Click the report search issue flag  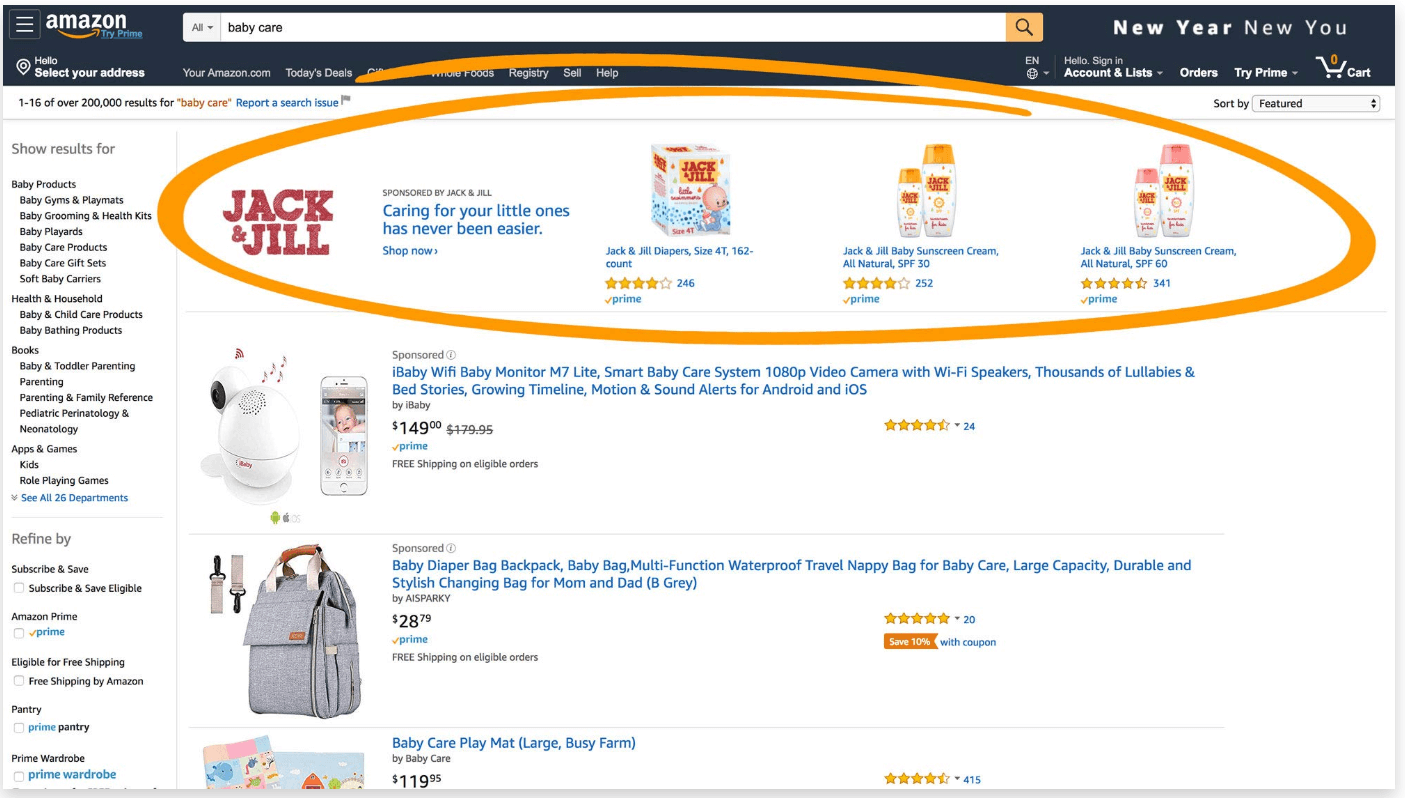tap(346, 100)
